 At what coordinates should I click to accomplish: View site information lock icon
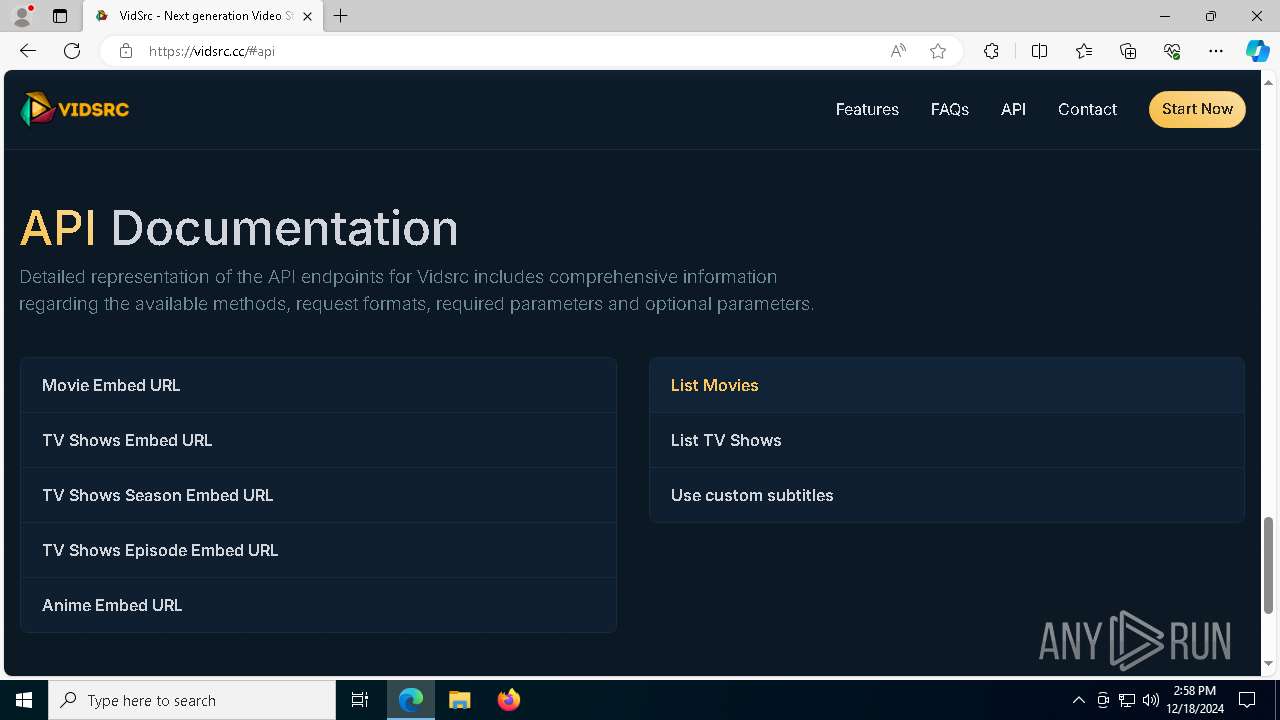point(126,51)
